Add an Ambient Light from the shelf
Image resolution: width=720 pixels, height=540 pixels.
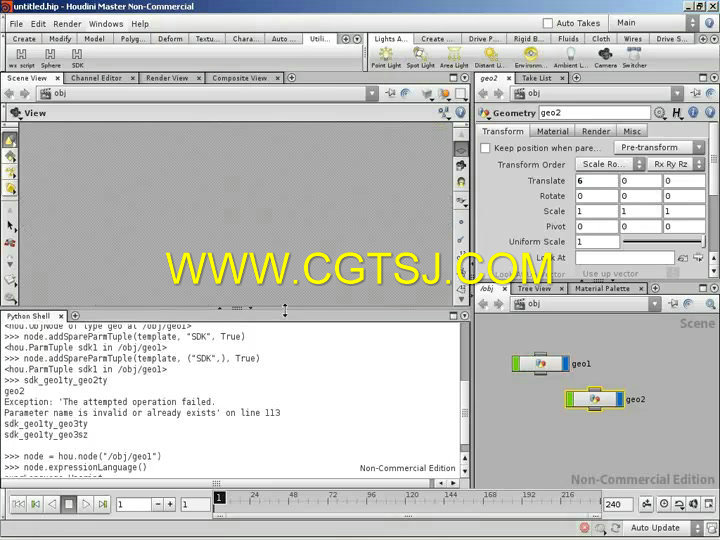point(570,58)
